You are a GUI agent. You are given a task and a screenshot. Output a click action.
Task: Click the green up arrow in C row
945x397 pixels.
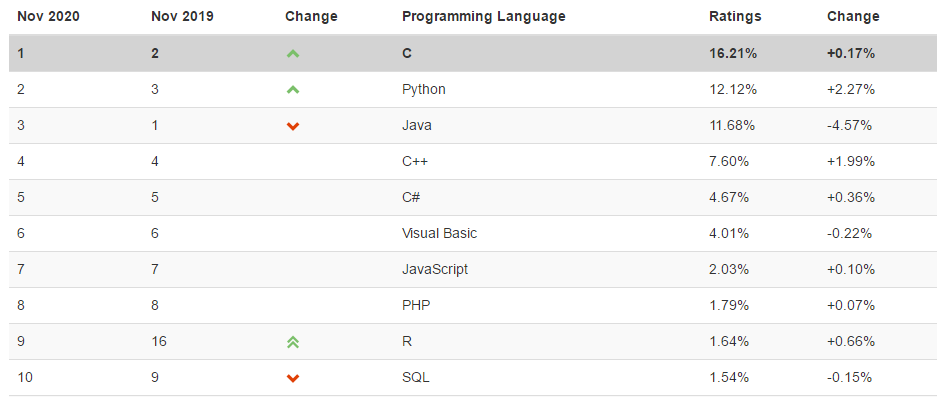(x=293, y=54)
